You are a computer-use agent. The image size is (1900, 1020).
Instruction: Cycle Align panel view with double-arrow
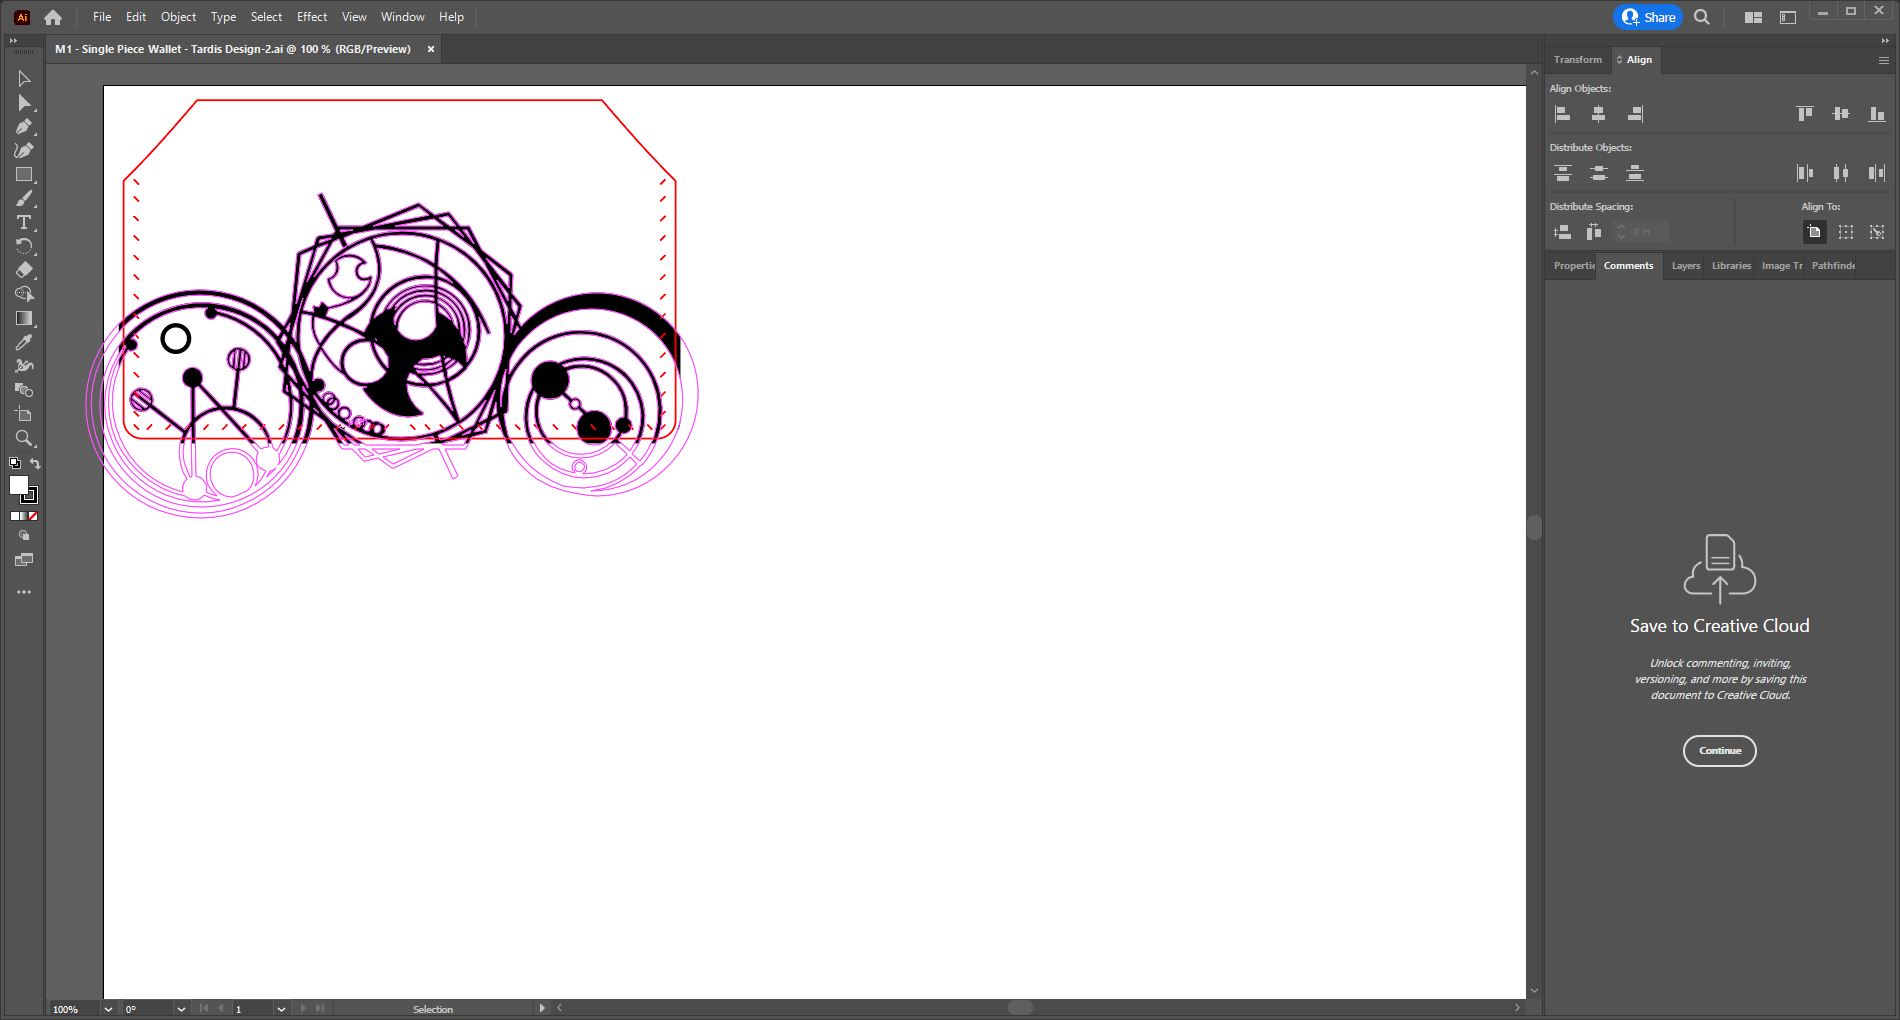1619,60
